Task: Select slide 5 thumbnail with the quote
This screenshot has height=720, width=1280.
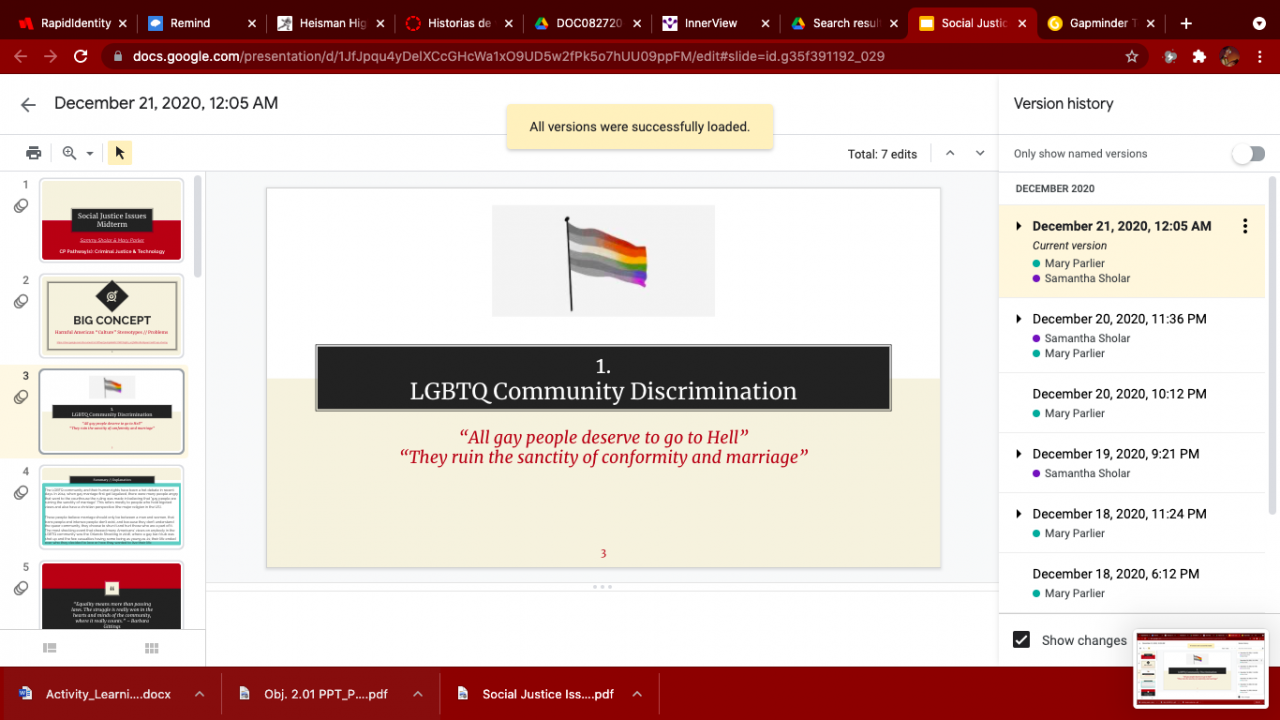Action: tap(111, 595)
